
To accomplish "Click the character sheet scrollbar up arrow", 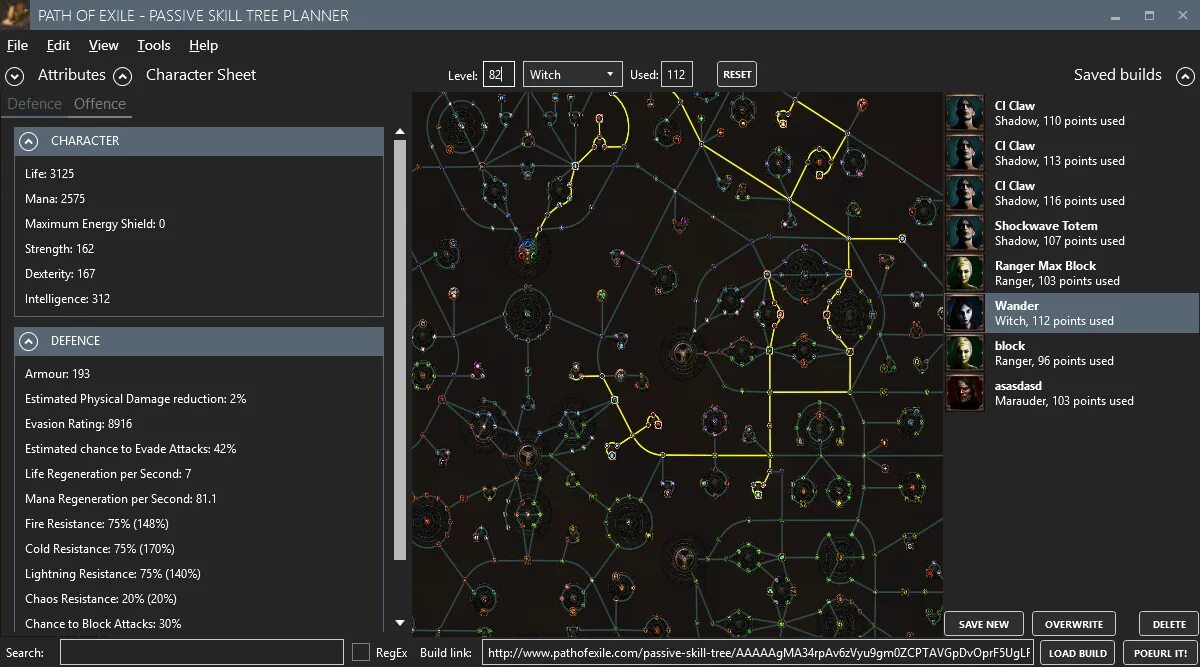I will click(x=400, y=132).
